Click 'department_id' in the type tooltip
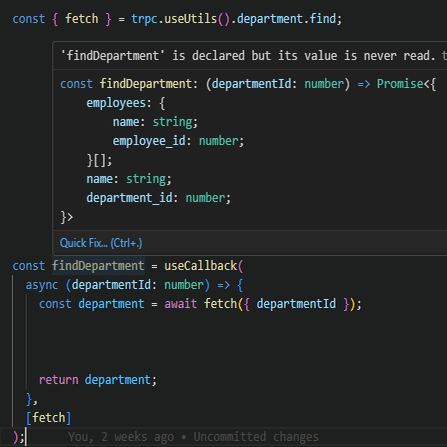 129,198
